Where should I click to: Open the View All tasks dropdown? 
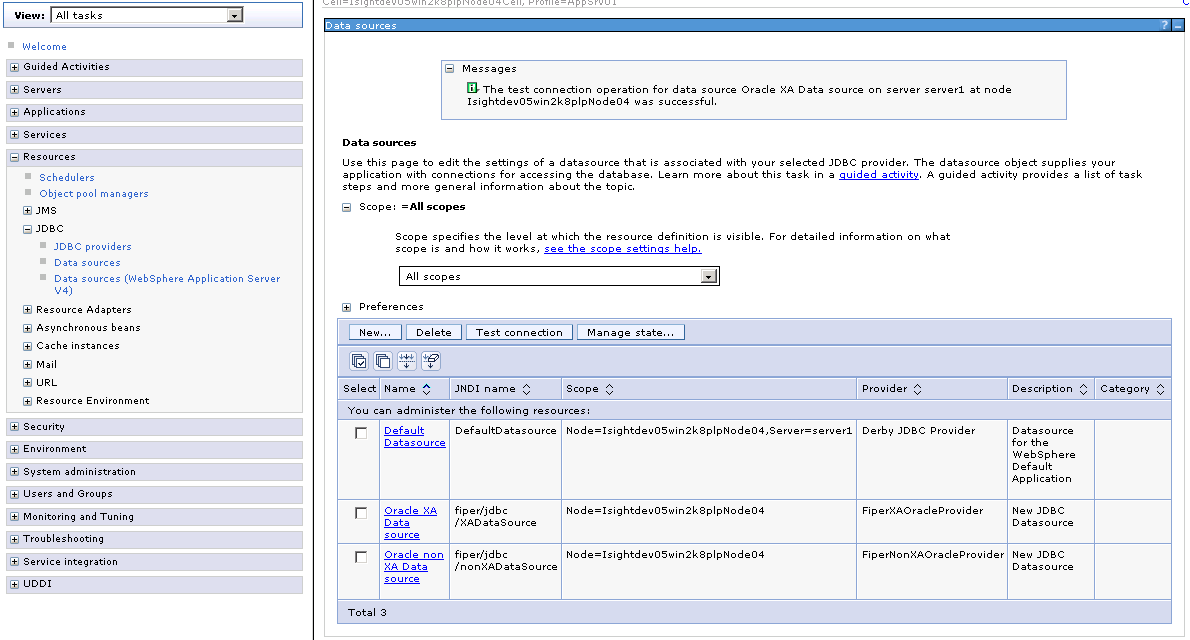point(234,15)
